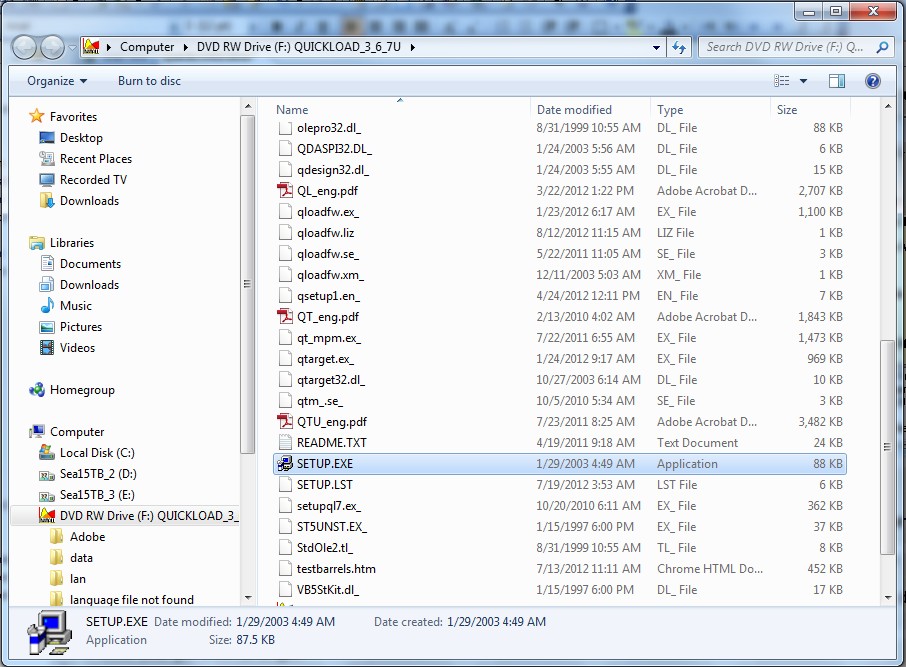Select file qt_mpm.ex_
This screenshot has width=906, height=667.
329,338
